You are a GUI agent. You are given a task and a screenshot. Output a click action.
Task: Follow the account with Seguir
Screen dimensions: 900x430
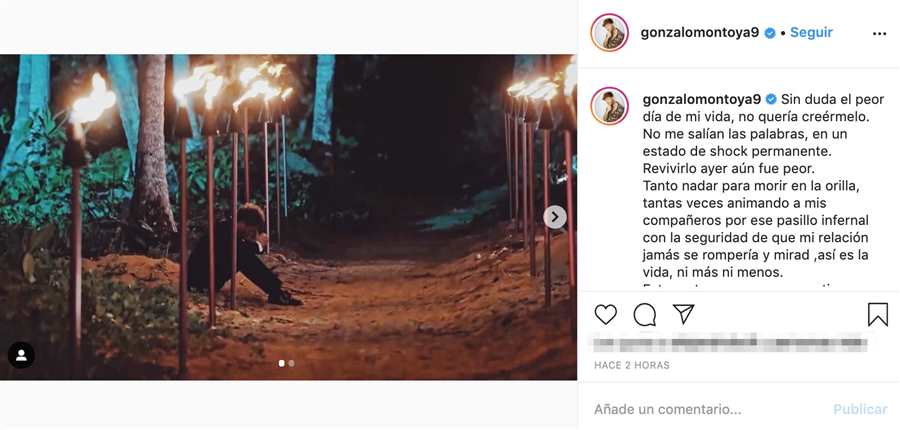(811, 33)
